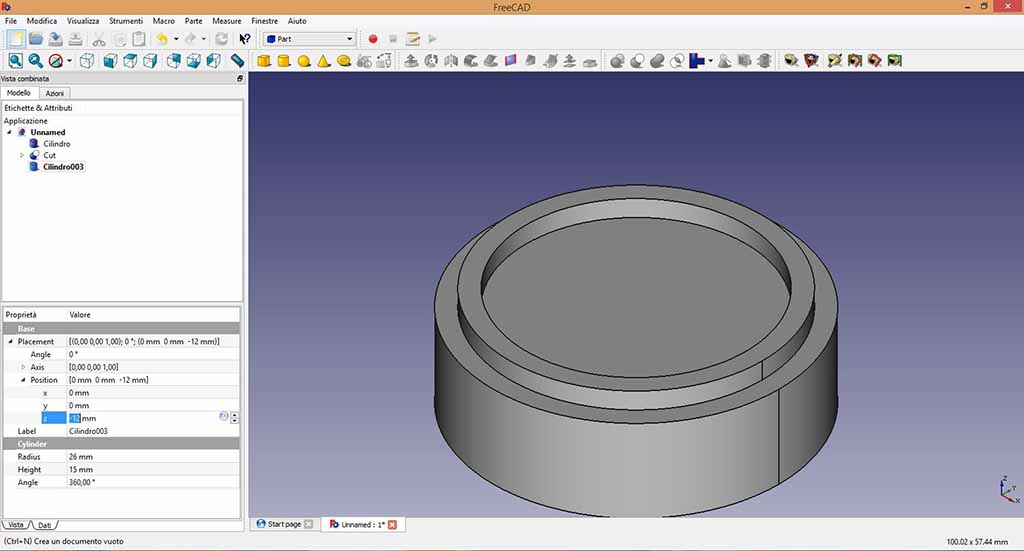Open the macros dialog icon
The width and height of the screenshot is (1024, 551).
[413, 39]
